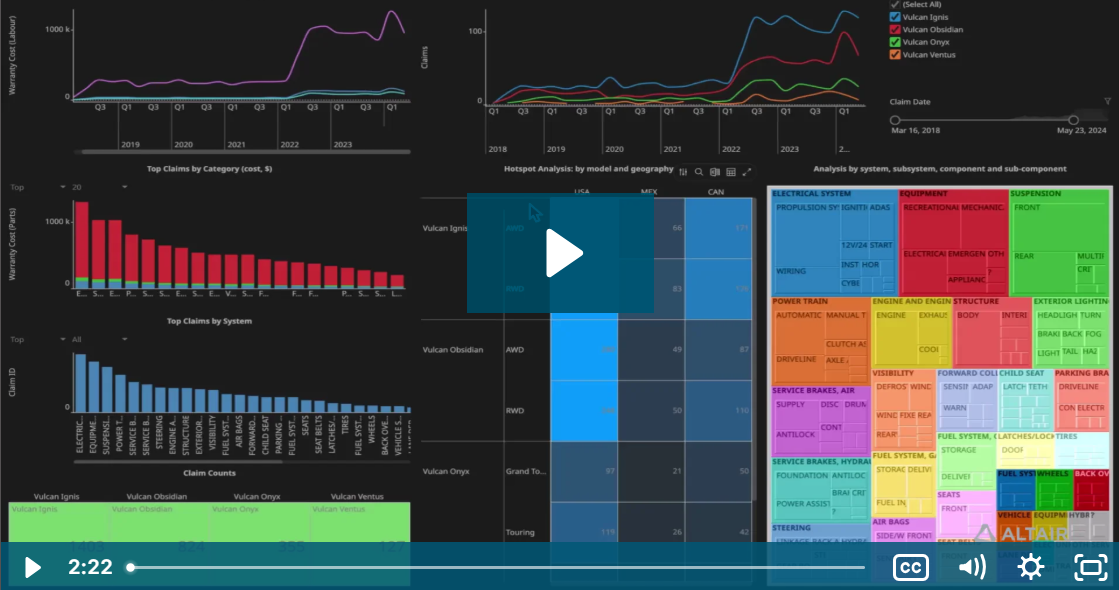This screenshot has height=590, width=1119.
Task: Select the ELECTRICAL SYSTEM treemap header
Action: [x=811, y=193]
